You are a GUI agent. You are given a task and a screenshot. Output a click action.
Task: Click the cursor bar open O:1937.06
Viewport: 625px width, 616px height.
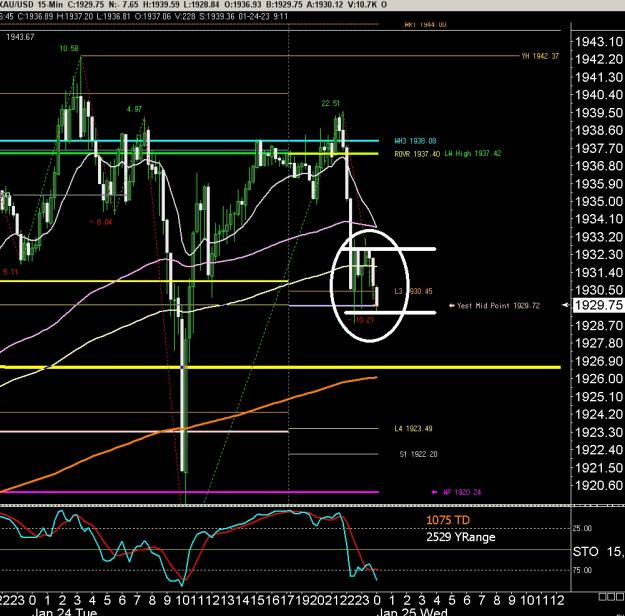153,16
